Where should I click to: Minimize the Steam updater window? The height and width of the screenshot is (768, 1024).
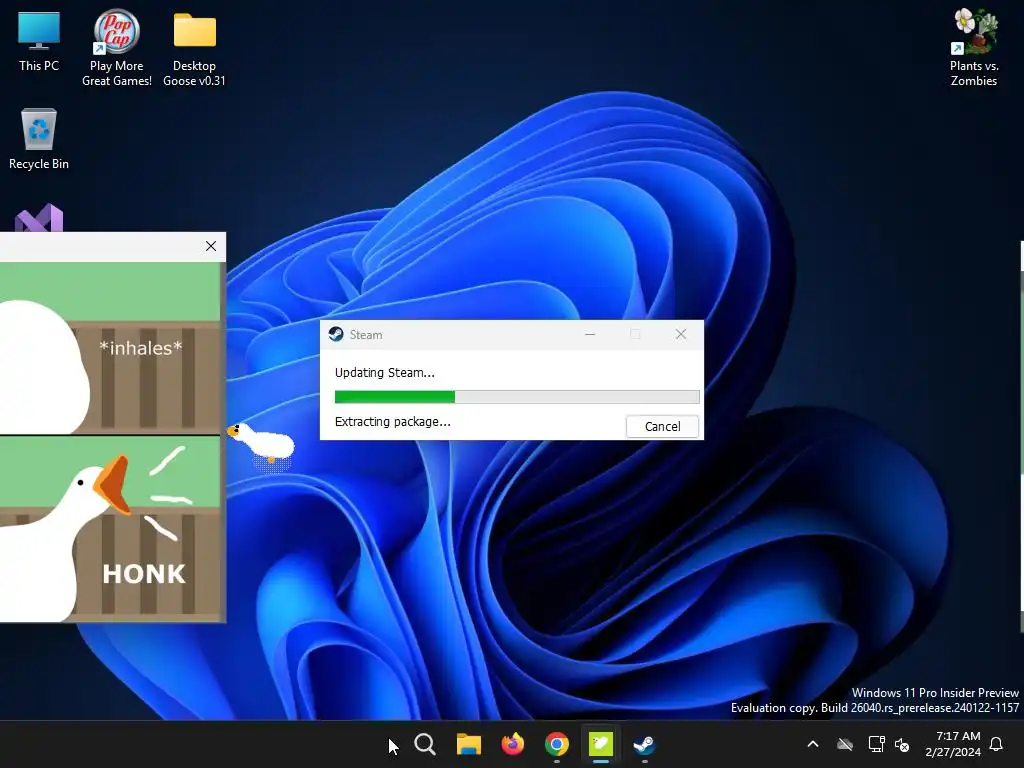590,334
